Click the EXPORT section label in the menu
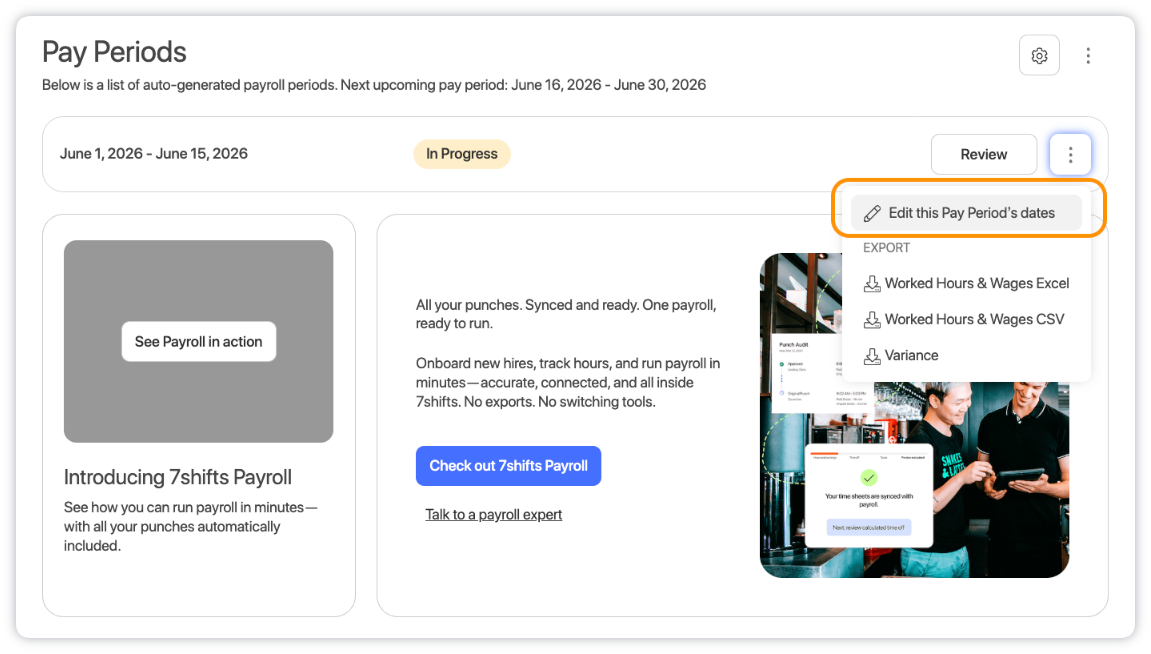Image resolution: width=1151 pixels, height=654 pixels. (886, 248)
